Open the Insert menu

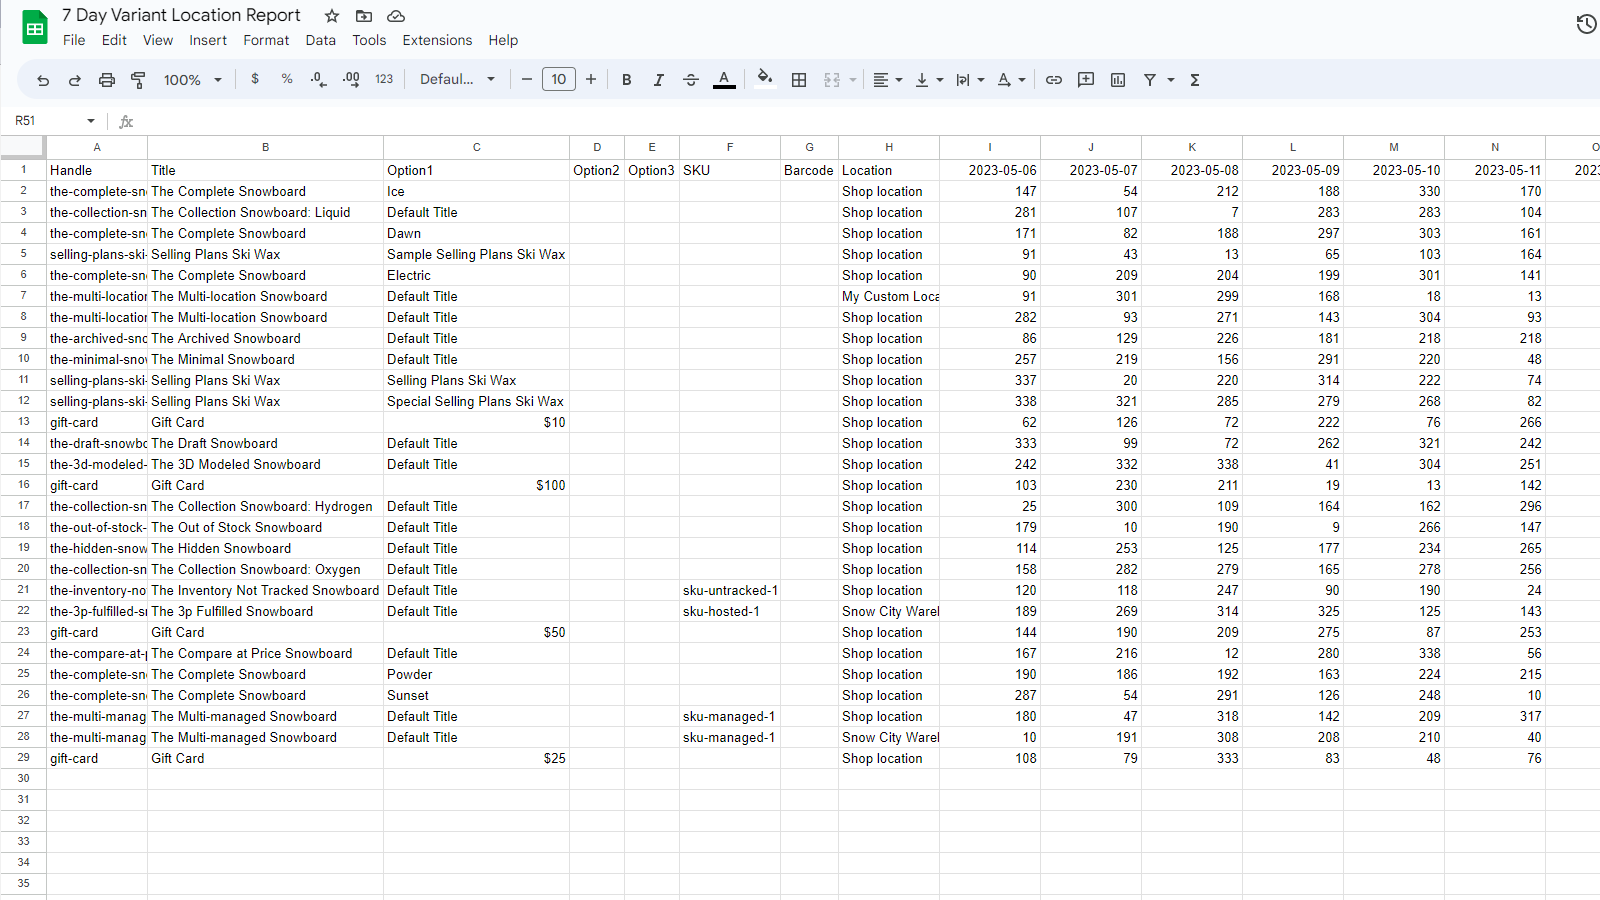[x=208, y=40]
